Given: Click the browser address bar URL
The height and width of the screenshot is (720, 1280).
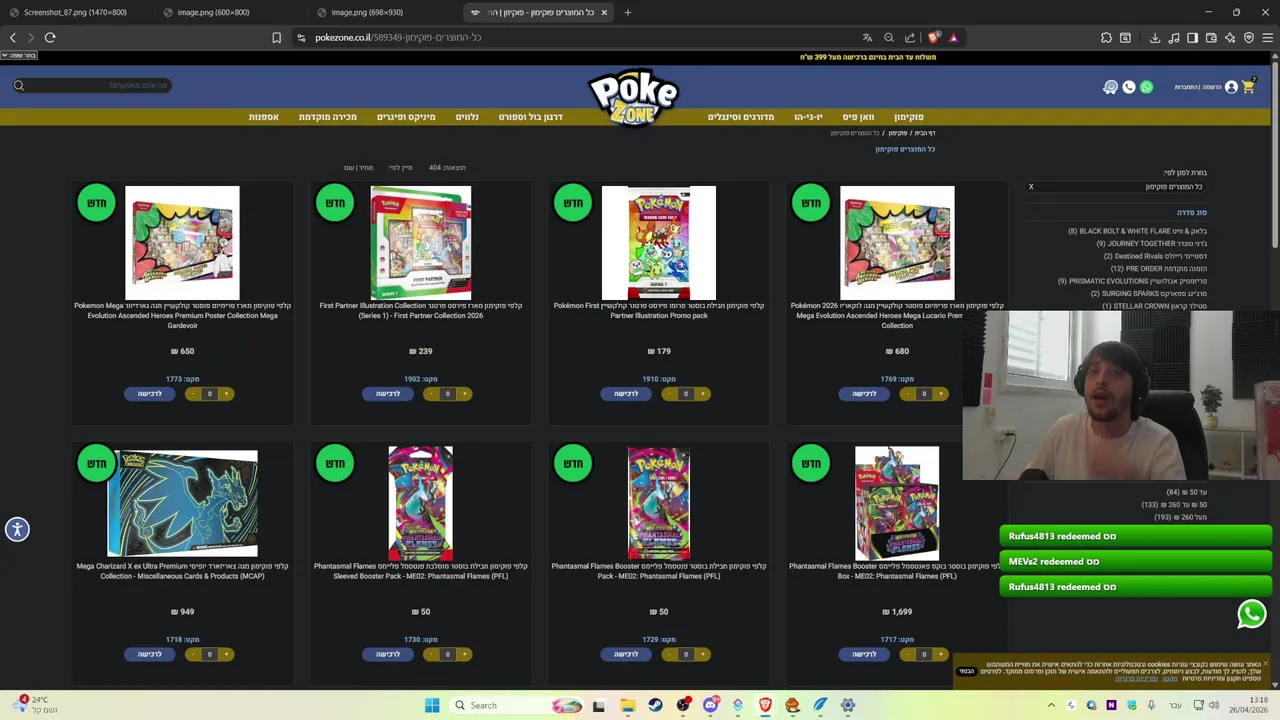Looking at the screenshot, I should click(398, 37).
